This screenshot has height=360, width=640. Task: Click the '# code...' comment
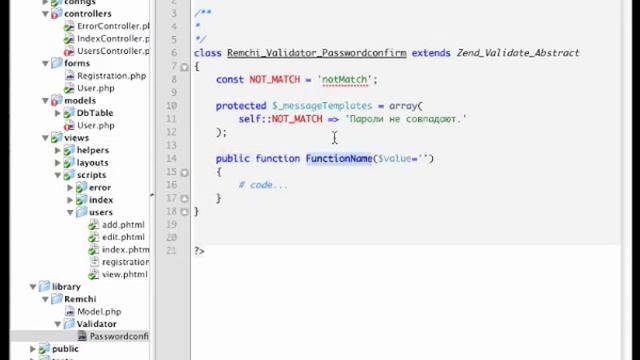click(263, 185)
